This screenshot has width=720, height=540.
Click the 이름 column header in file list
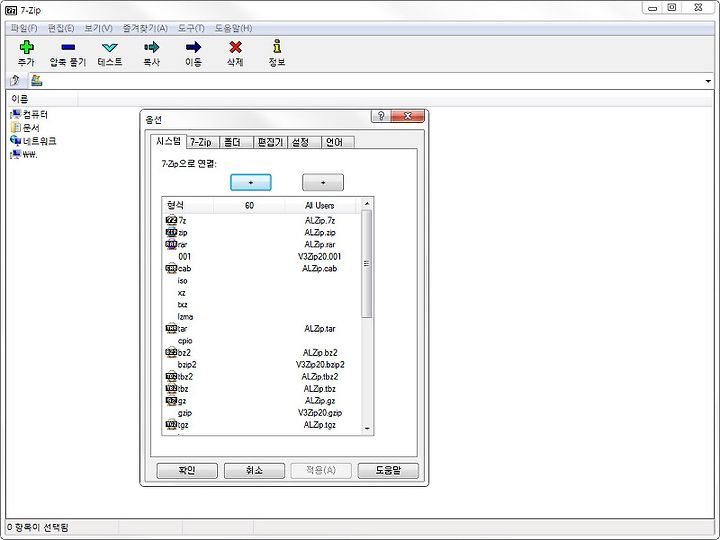42,99
